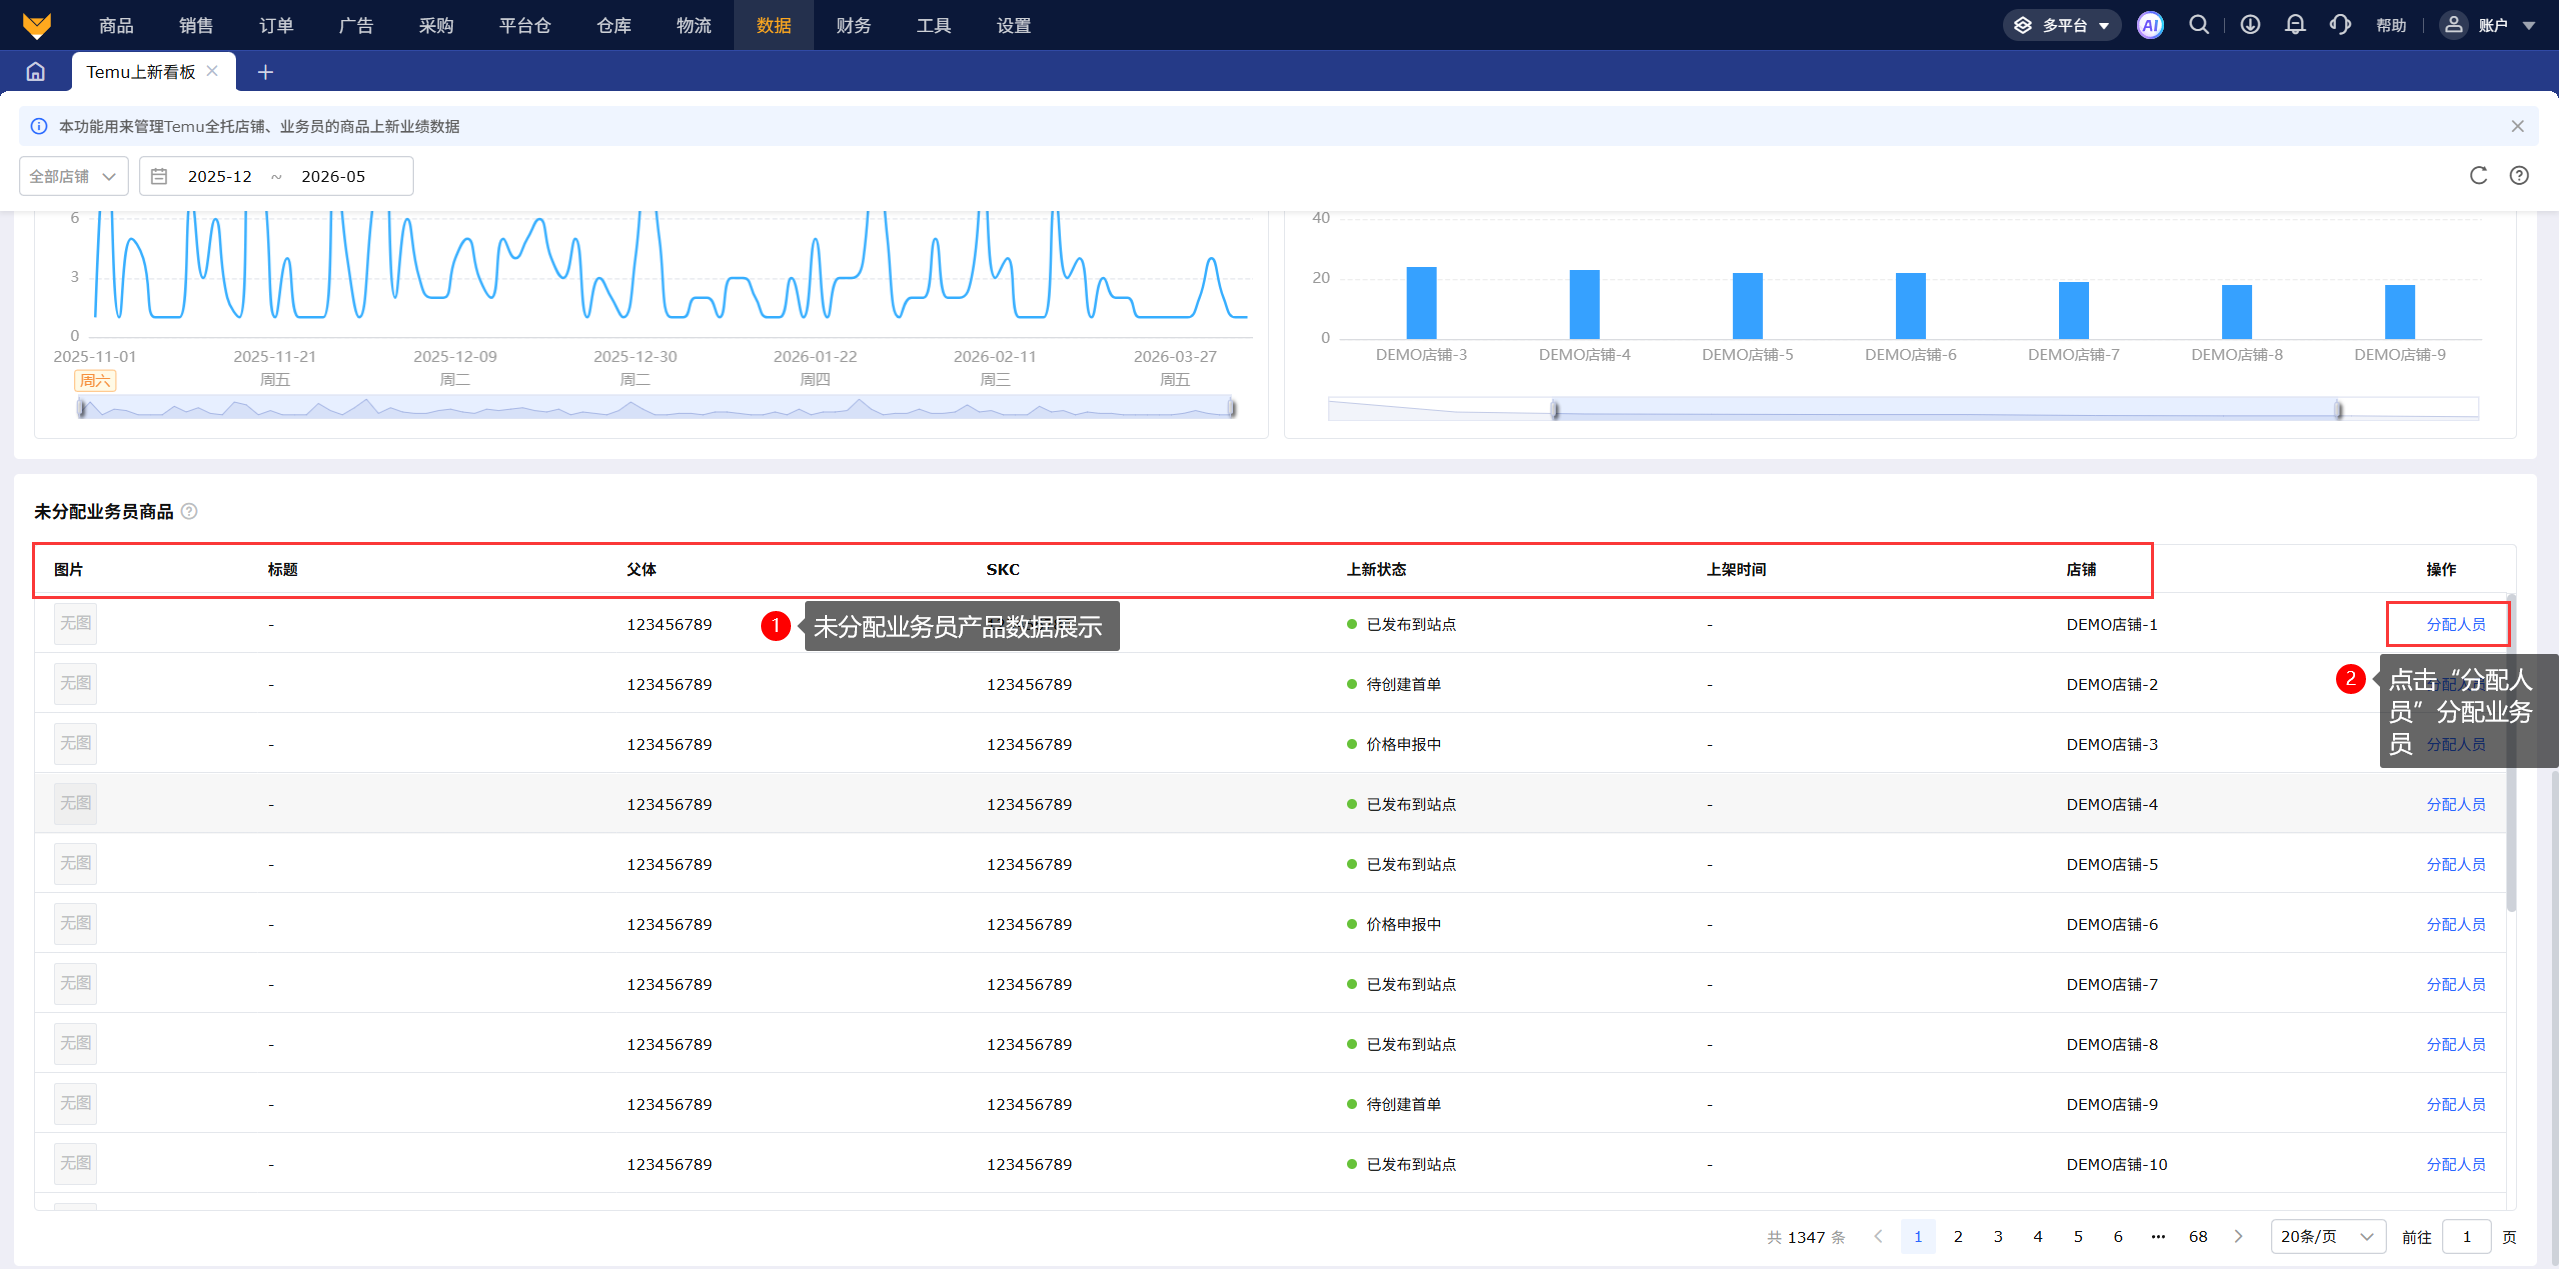The image size is (2559, 1269).
Task: Open the 设置 menu
Action: pyautogui.click(x=1013, y=25)
